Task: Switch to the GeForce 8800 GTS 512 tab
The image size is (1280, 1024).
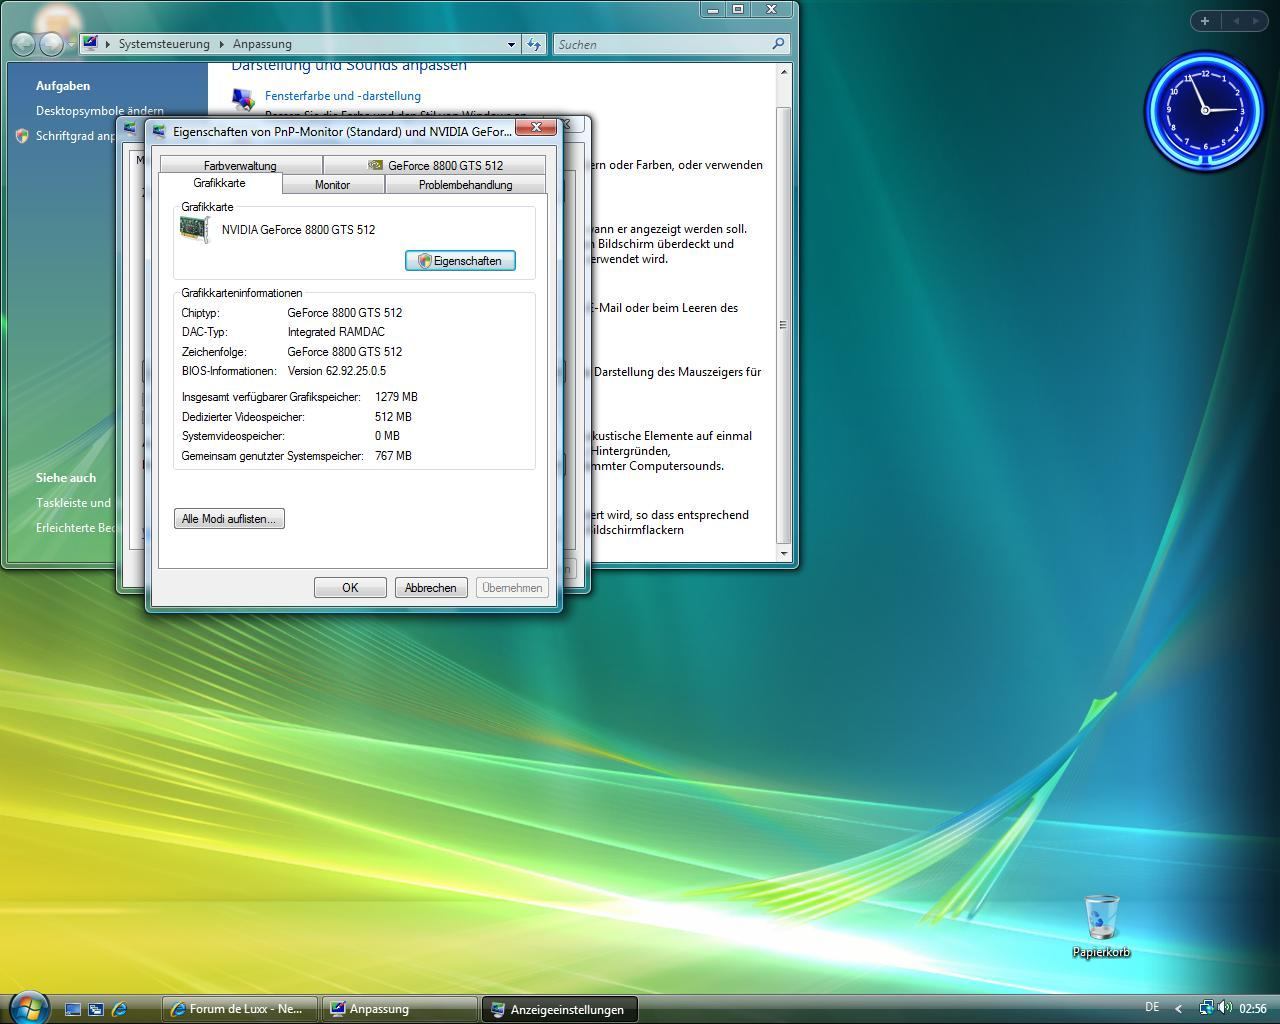Action: click(x=435, y=165)
